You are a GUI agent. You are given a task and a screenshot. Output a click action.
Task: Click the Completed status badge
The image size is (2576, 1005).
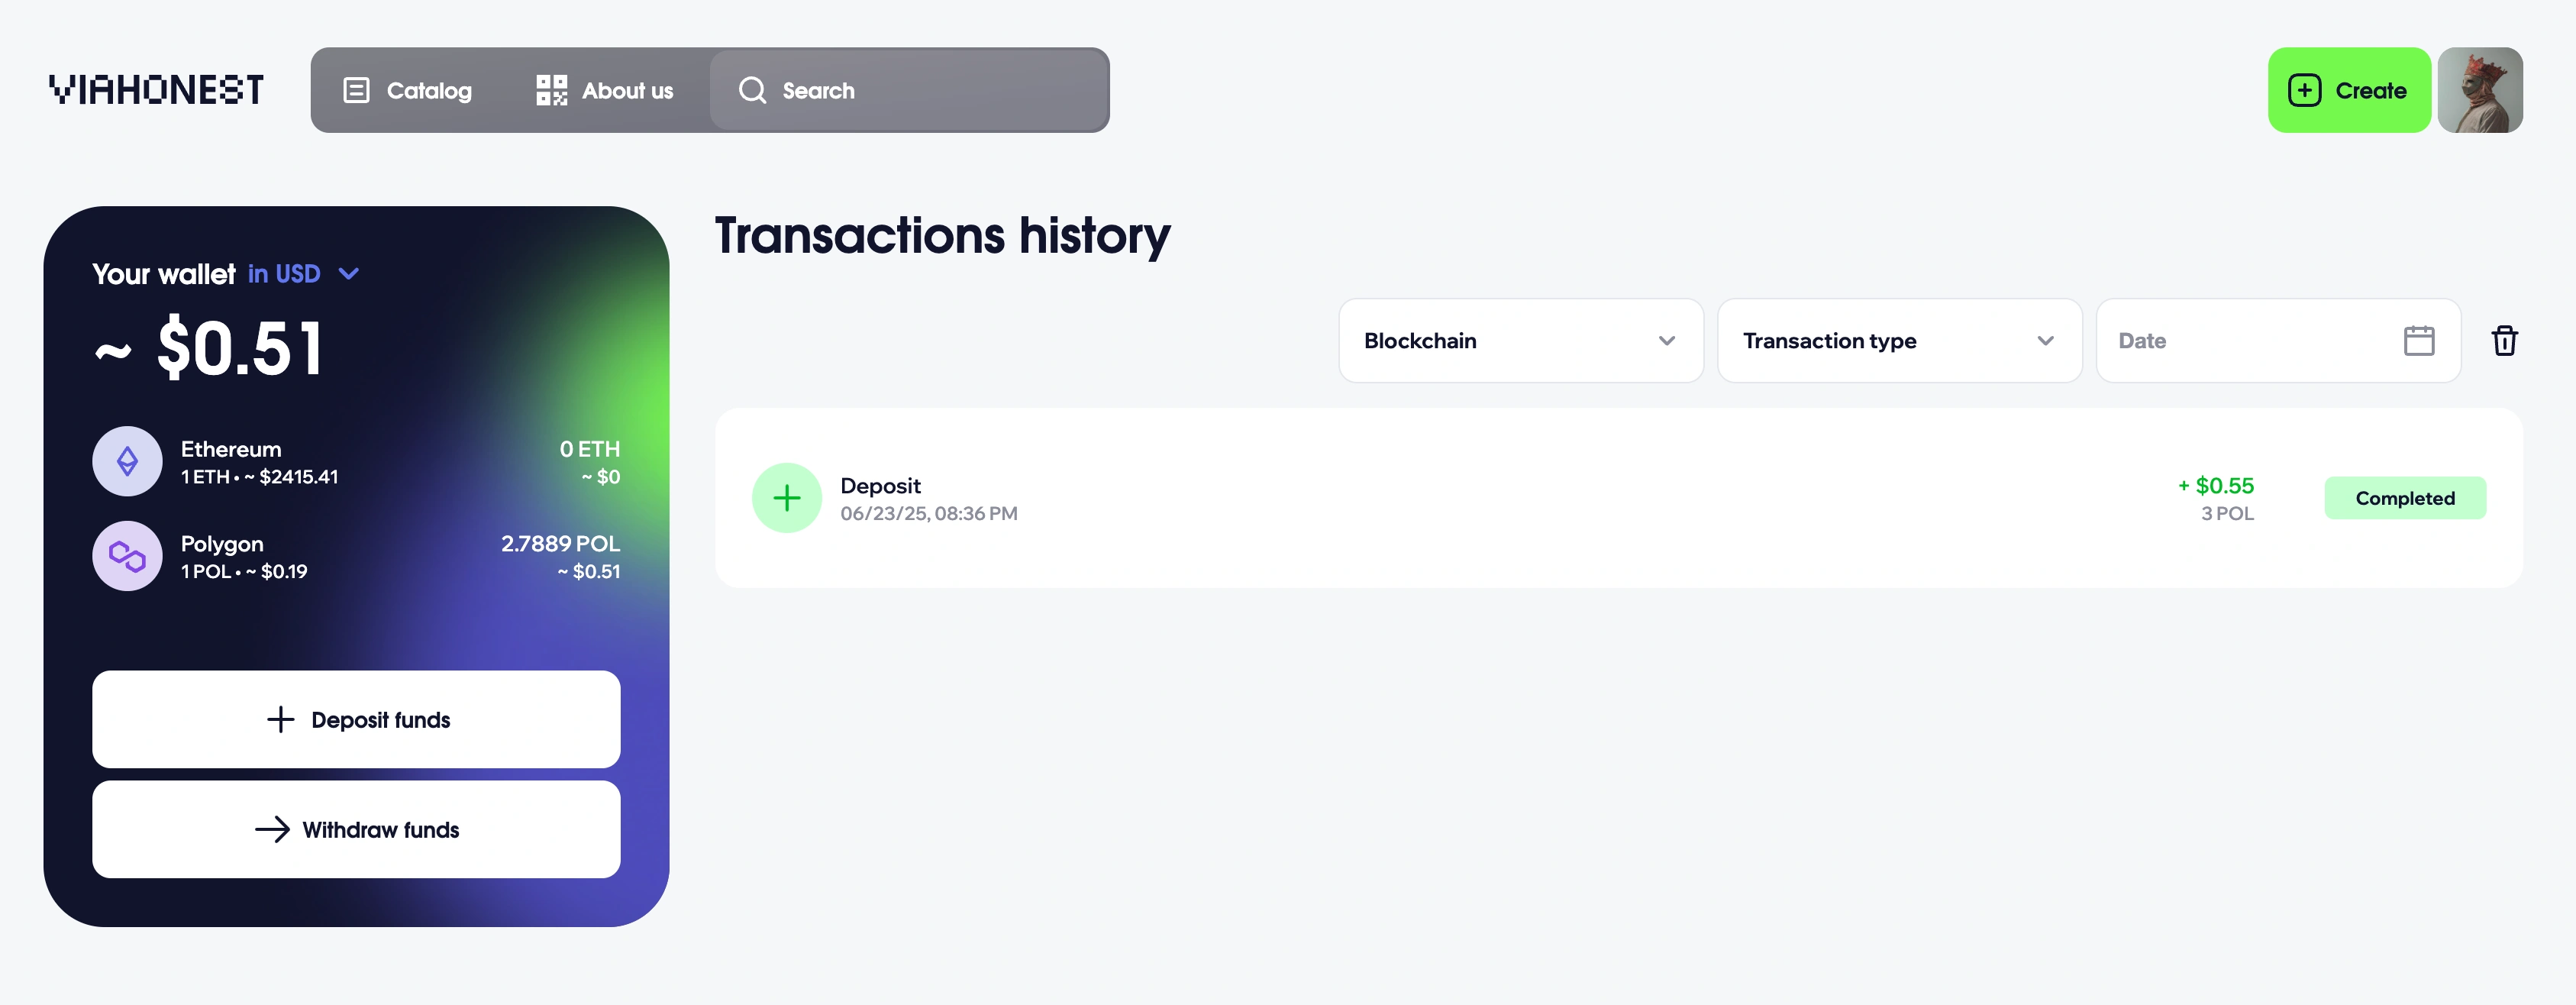point(2404,498)
